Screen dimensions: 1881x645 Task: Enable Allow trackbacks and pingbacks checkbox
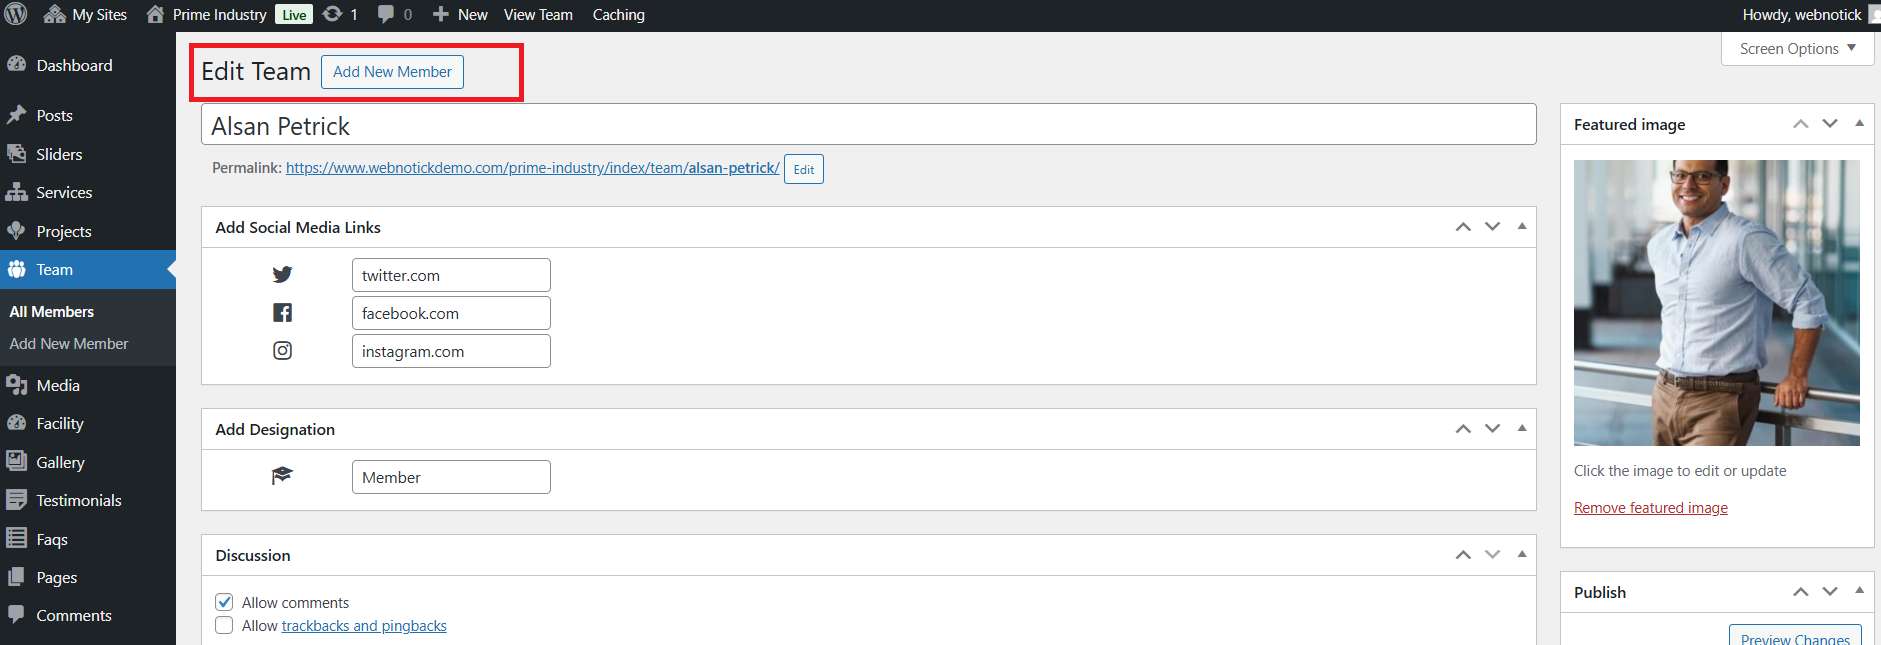click(x=225, y=626)
